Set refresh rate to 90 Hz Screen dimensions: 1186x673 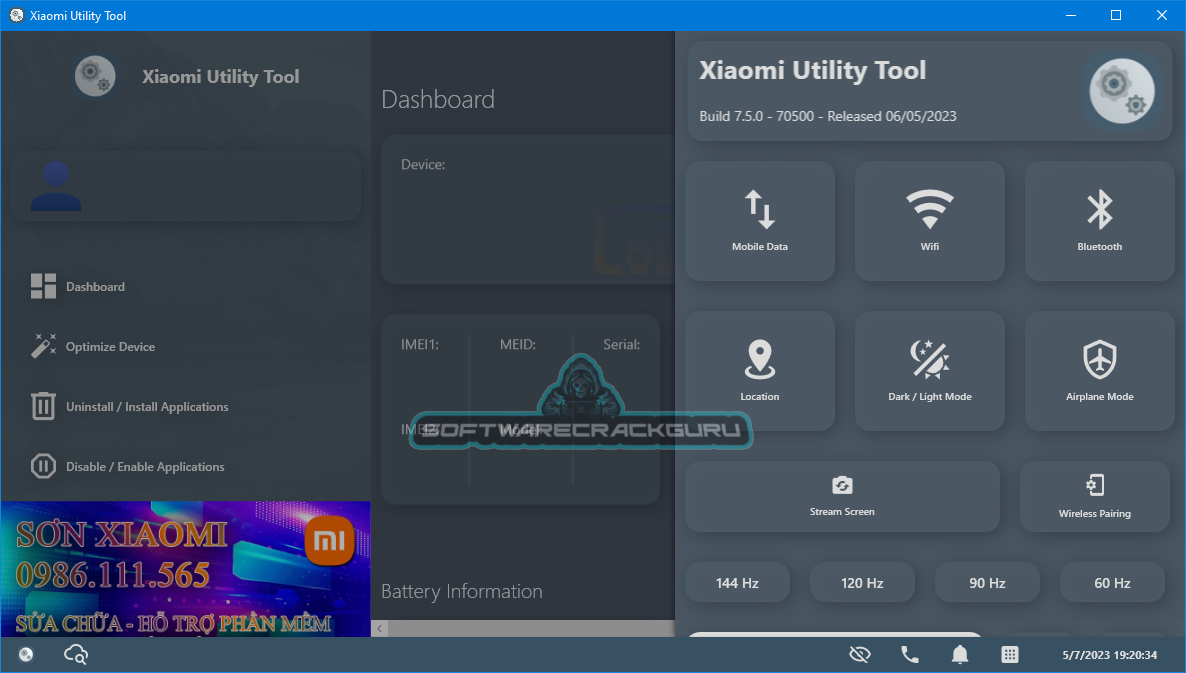[x=987, y=582]
